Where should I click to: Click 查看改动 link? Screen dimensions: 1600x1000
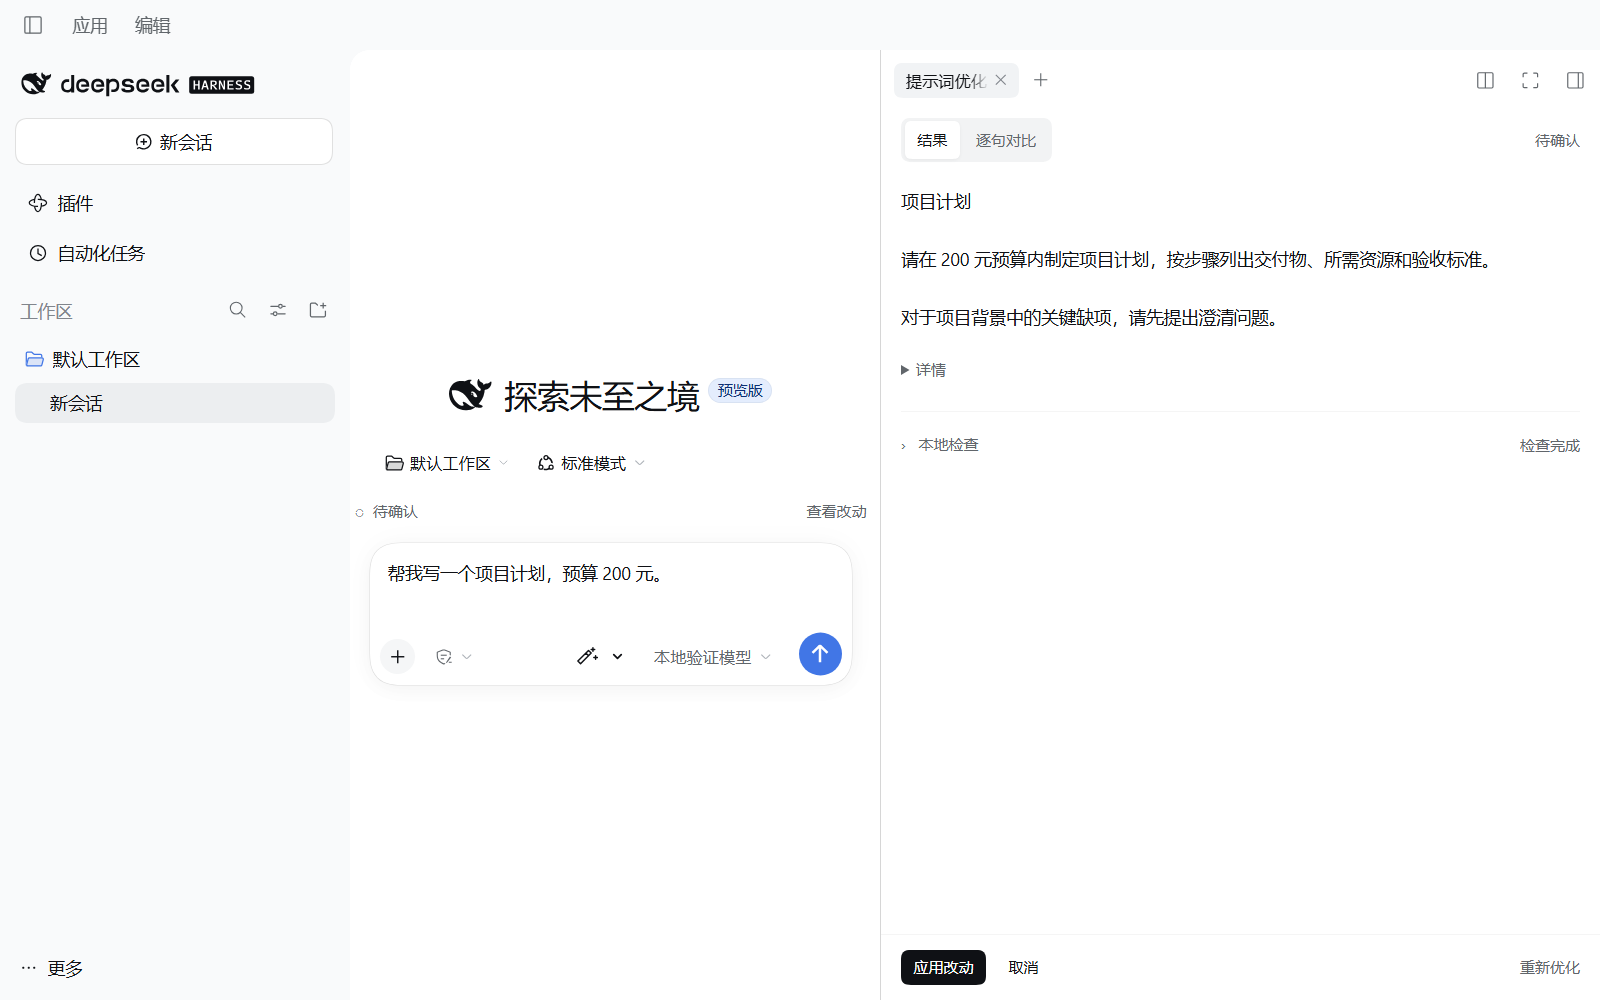836,512
